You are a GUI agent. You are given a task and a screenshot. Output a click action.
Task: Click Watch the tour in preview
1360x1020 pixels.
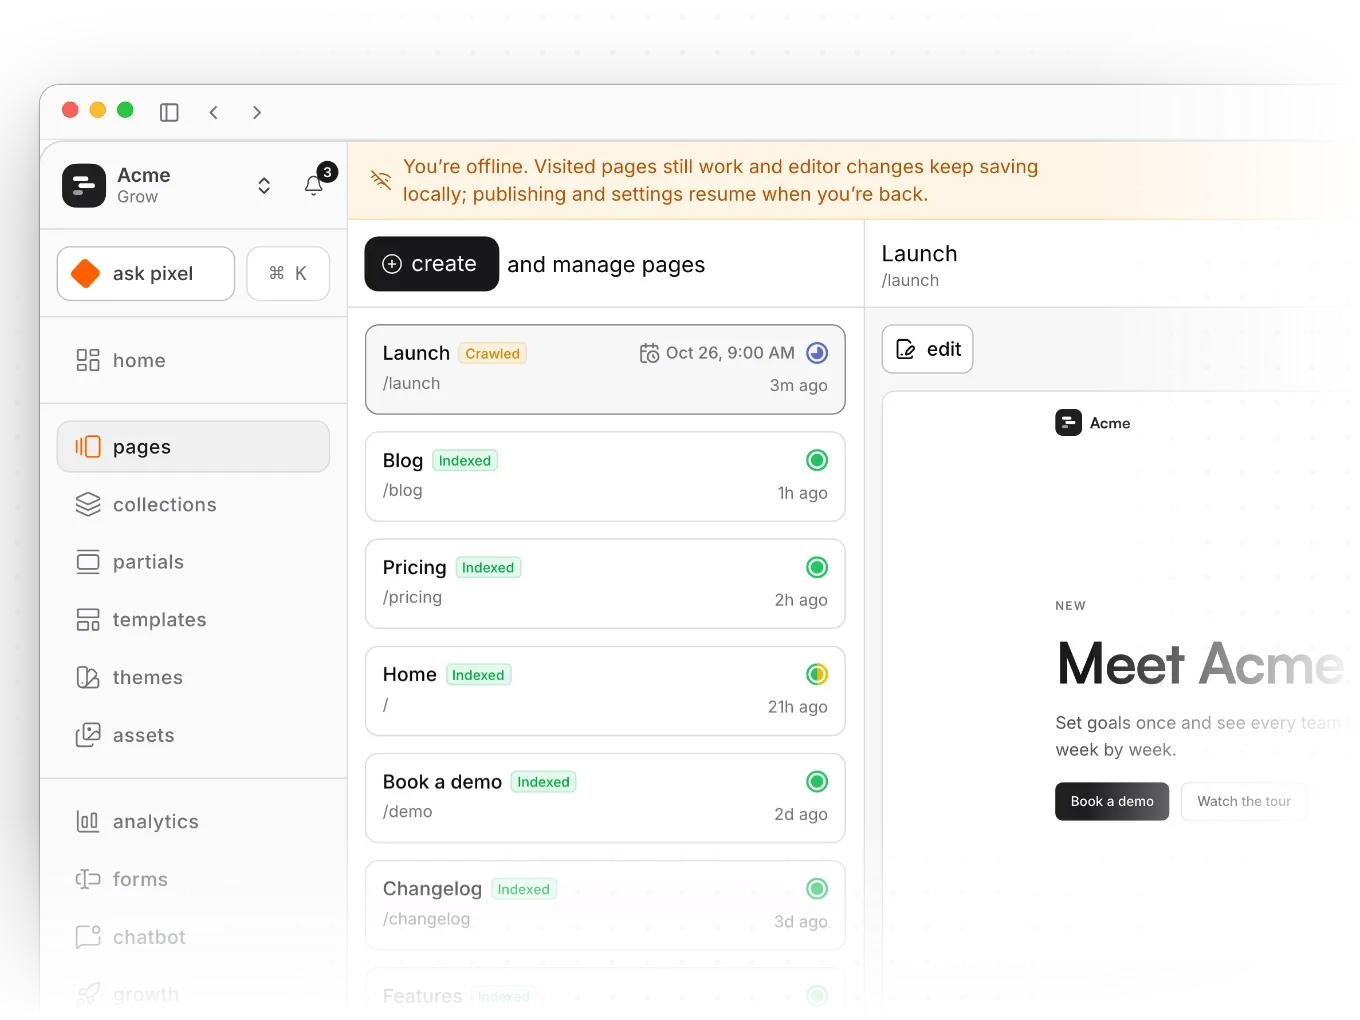point(1244,801)
